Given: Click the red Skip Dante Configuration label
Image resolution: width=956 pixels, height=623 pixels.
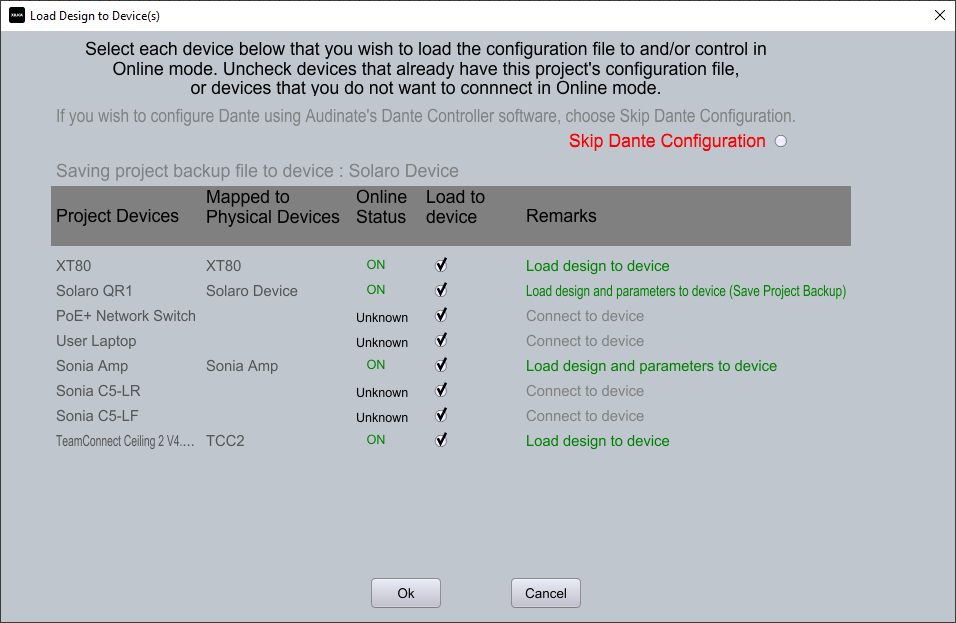Looking at the screenshot, I should (x=667, y=141).
